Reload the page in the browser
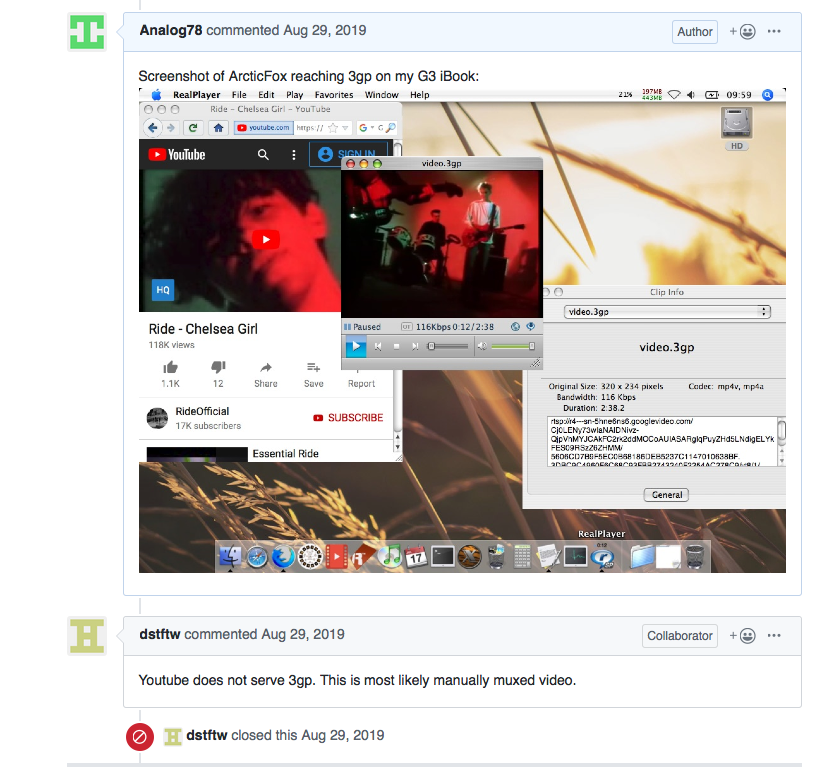 (x=193, y=128)
